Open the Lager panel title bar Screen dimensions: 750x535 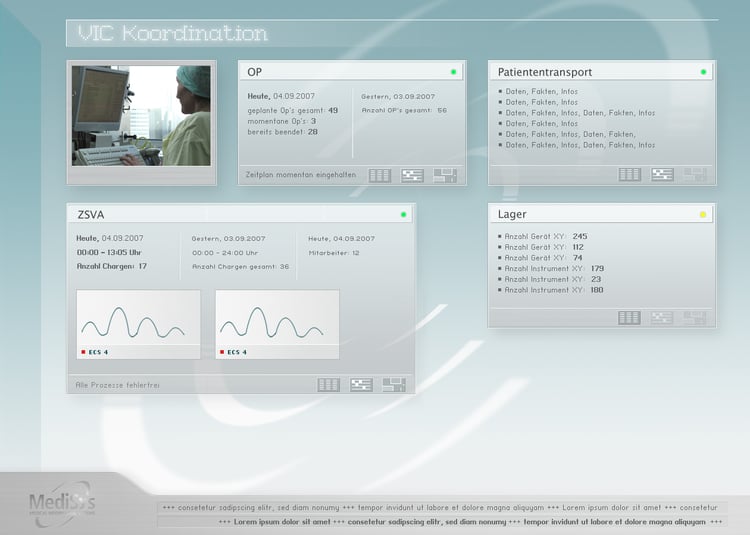[x=601, y=214]
